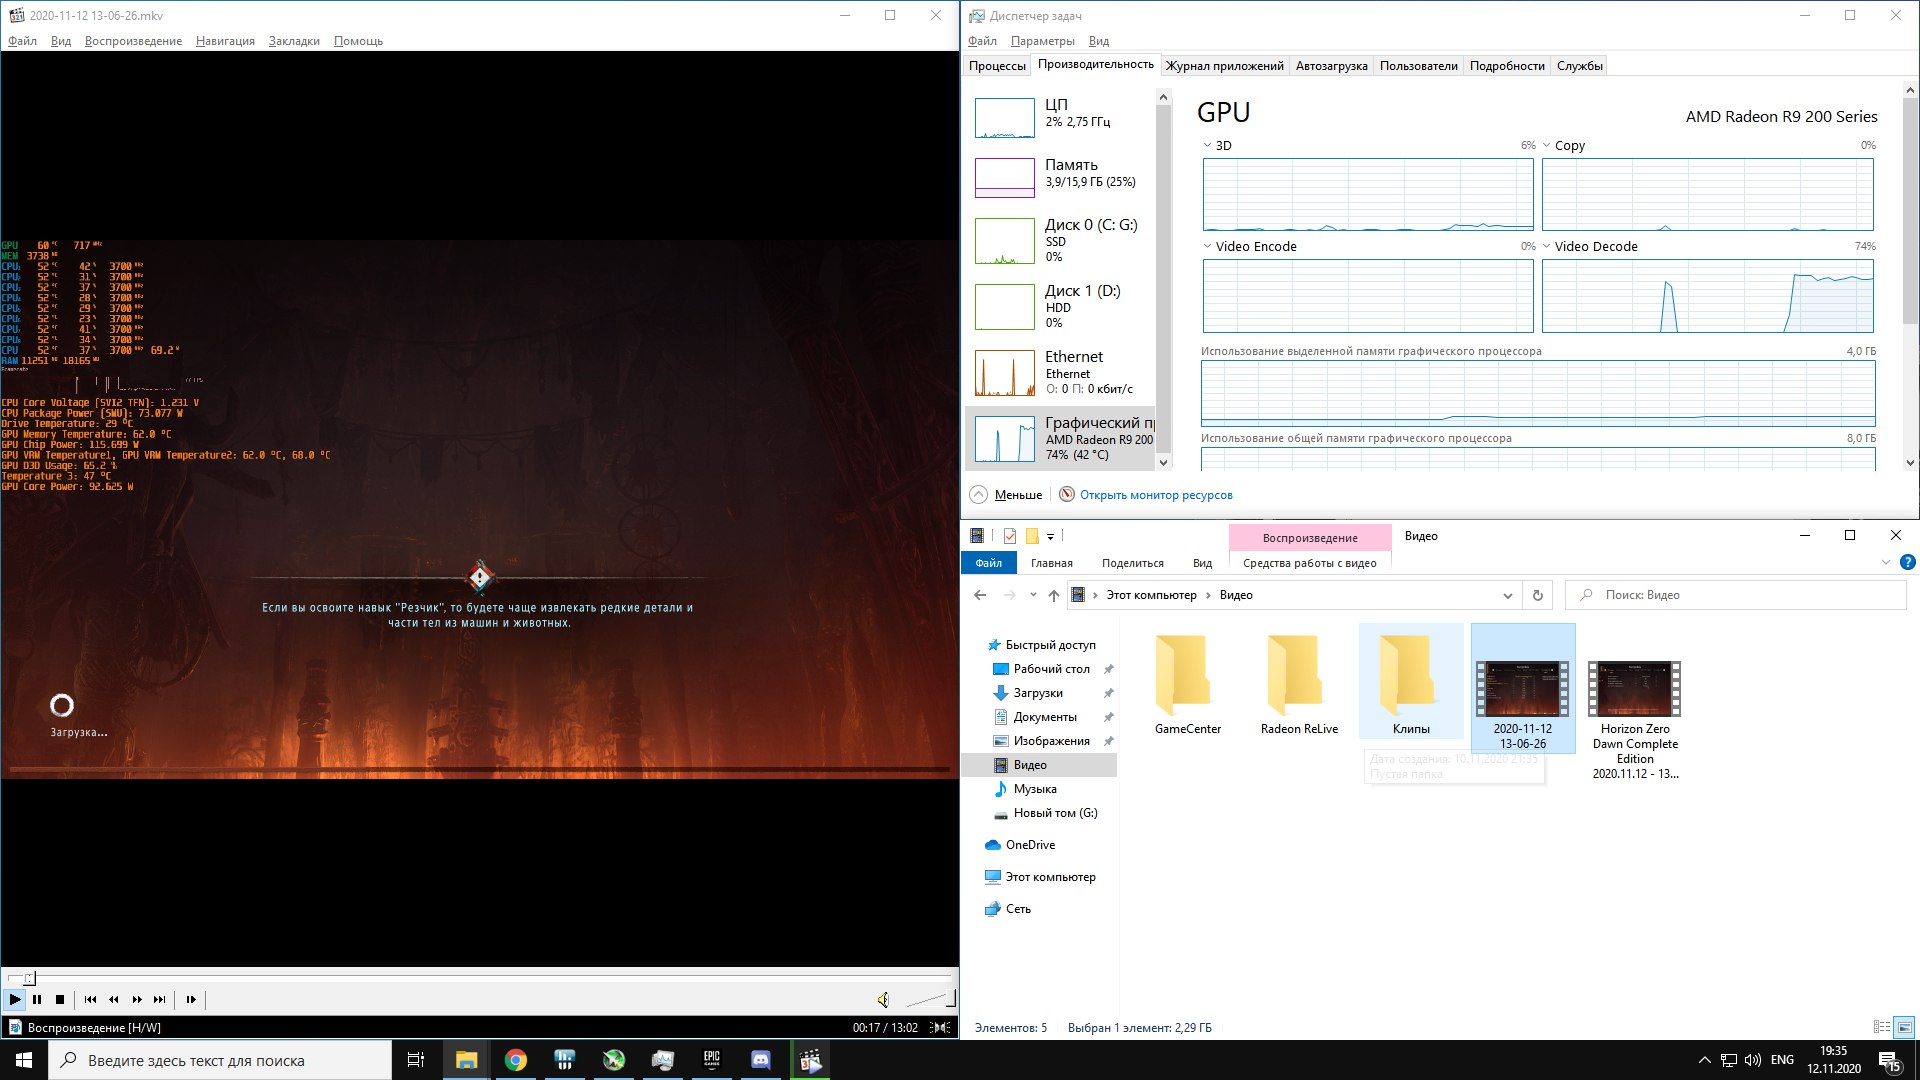Select the ЦП performance item
Screen dimensions: 1920x1080
tap(1060, 117)
